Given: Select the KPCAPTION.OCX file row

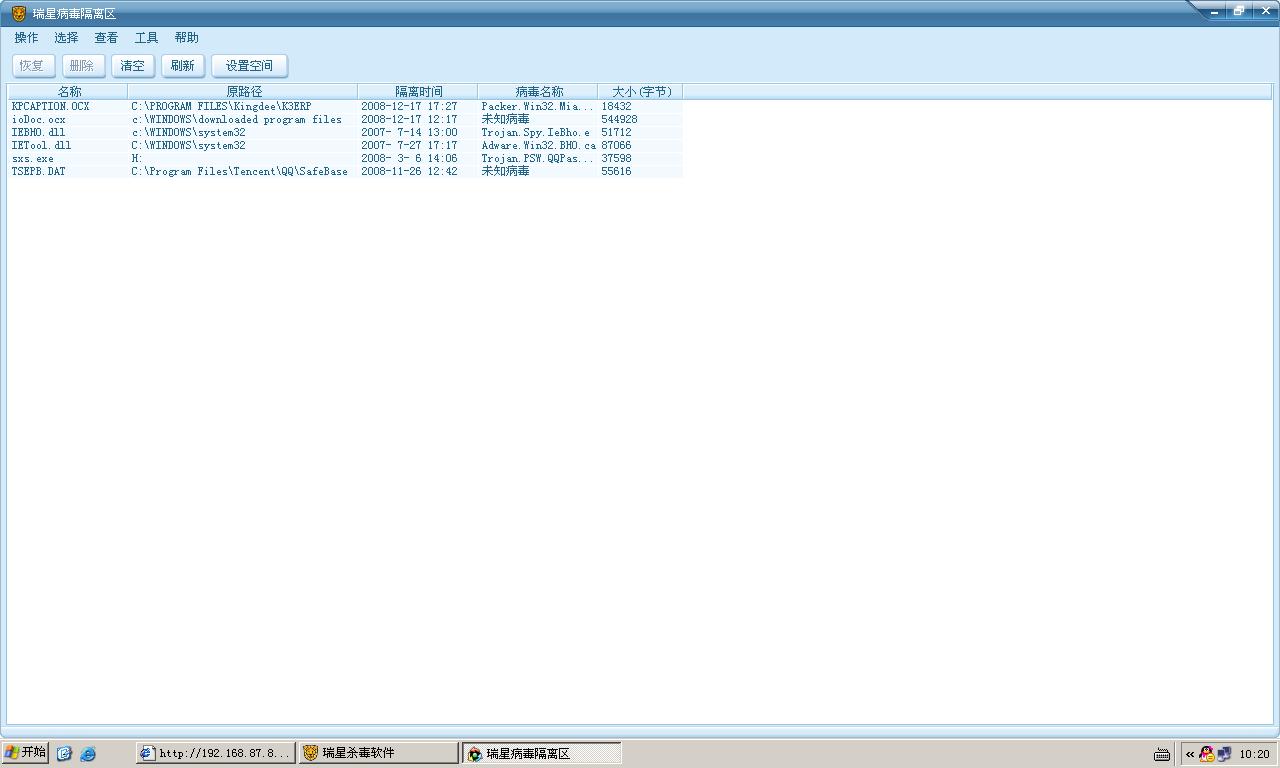Looking at the screenshot, I should [x=345, y=106].
